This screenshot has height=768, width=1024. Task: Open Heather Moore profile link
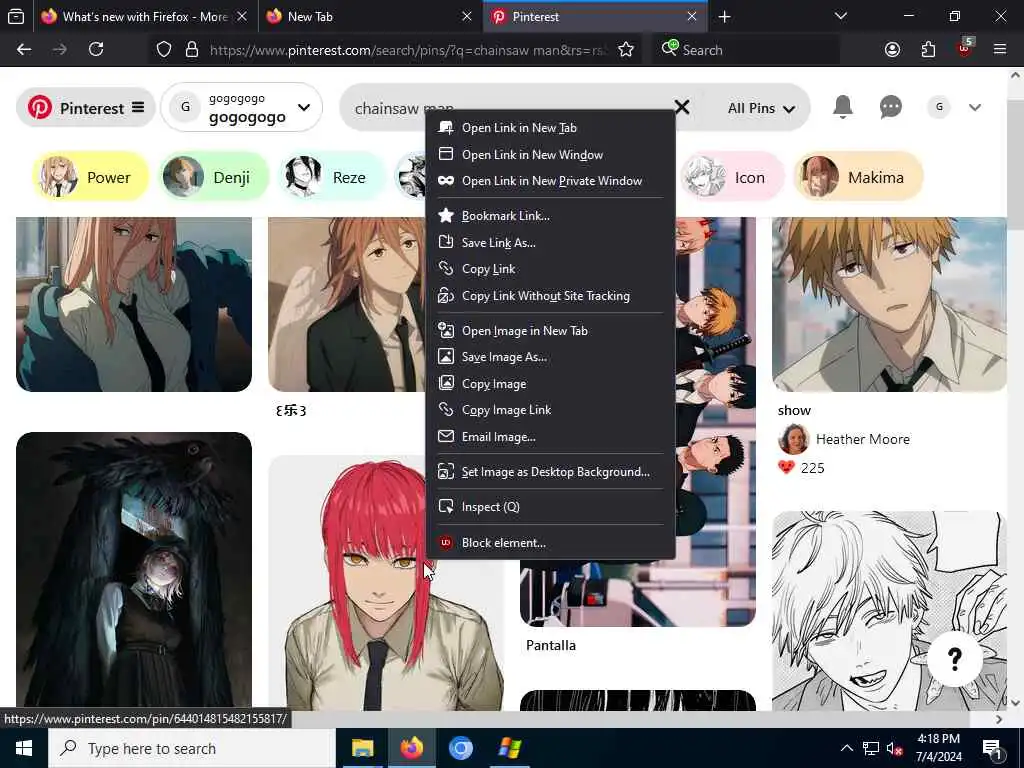click(862, 440)
